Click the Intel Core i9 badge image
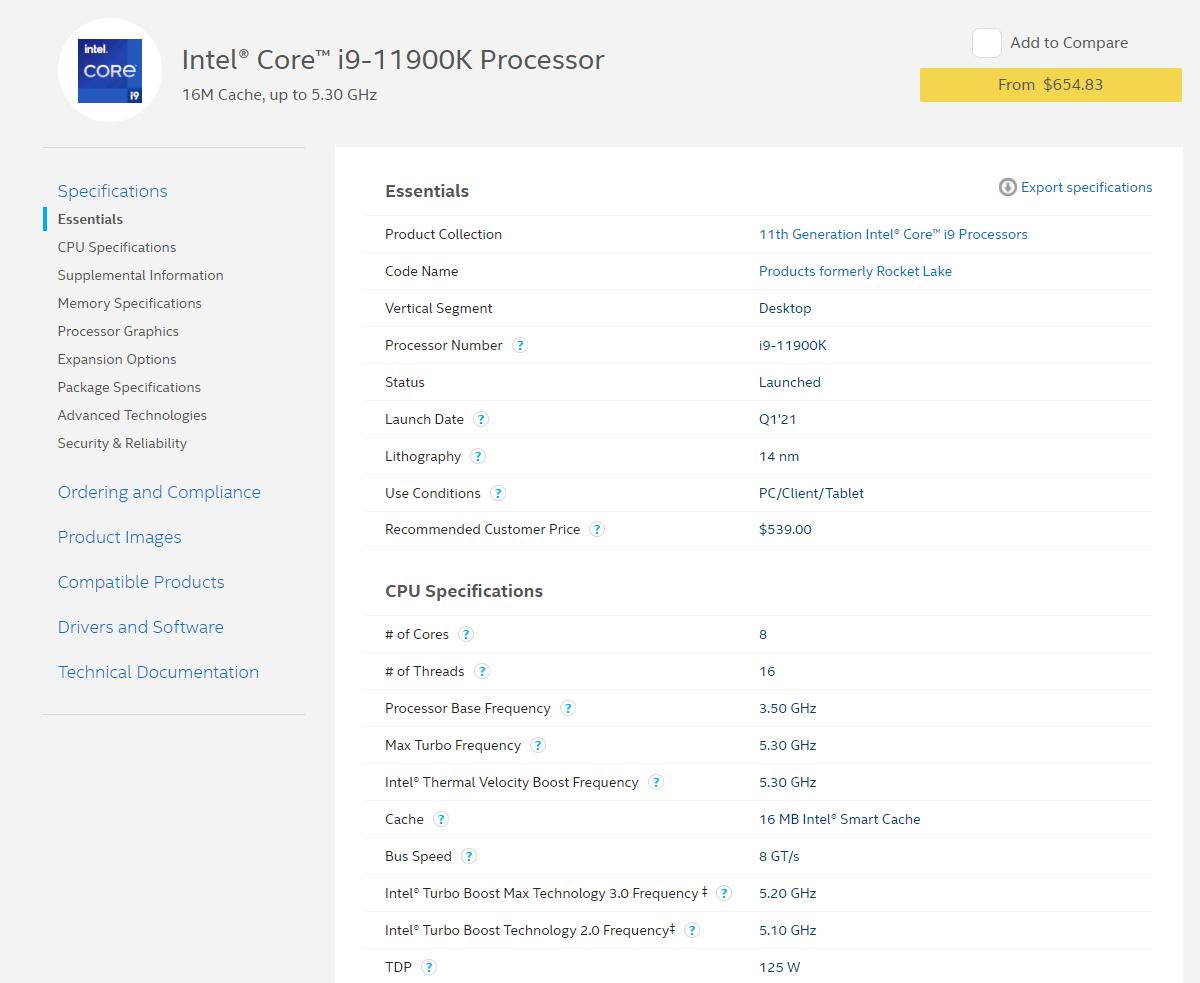Image resolution: width=1200 pixels, height=983 pixels. pos(110,71)
